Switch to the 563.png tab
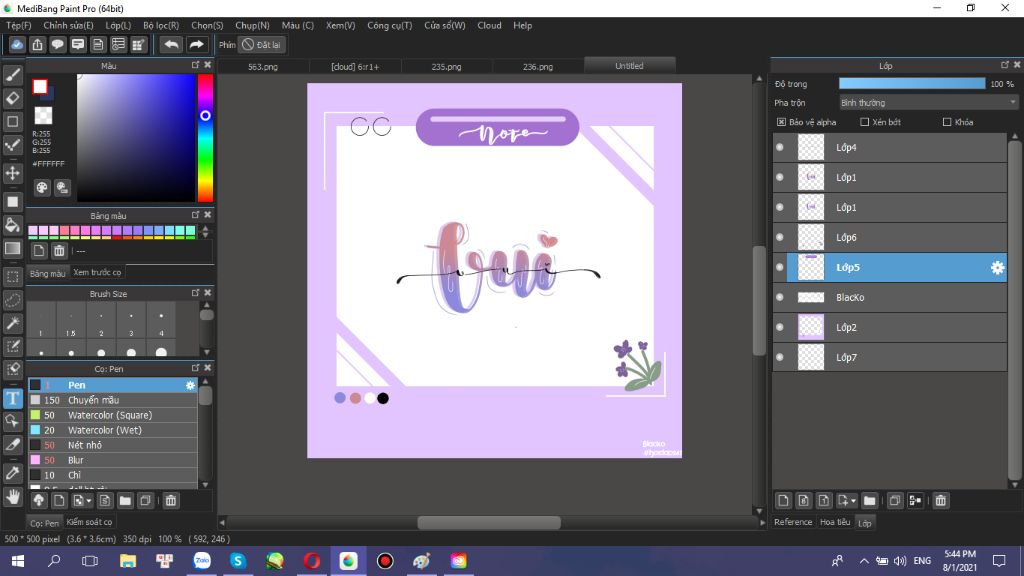This screenshot has width=1024, height=576. pos(263,66)
